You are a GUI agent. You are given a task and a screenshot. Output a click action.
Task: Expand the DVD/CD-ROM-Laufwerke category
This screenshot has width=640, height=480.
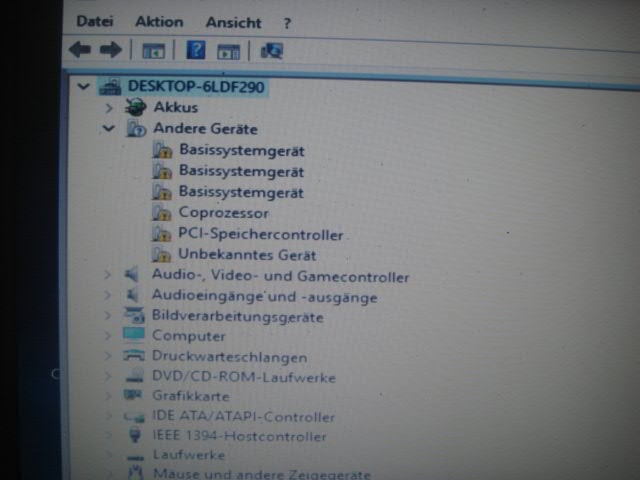108,376
